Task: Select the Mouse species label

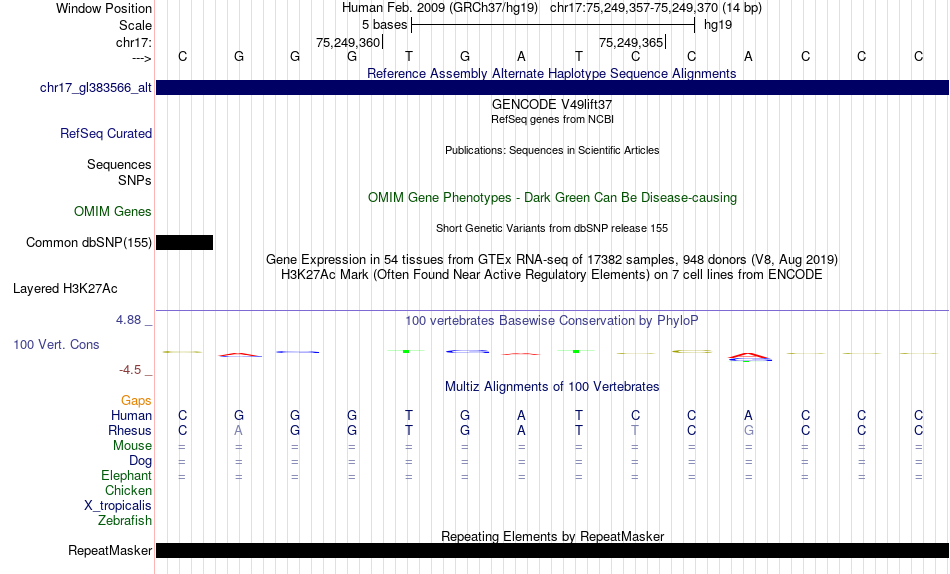Action: [132, 446]
